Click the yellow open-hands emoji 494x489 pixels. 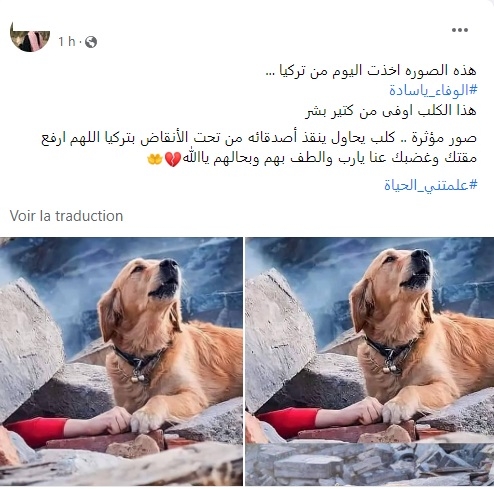pyautogui.click(x=155, y=159)
